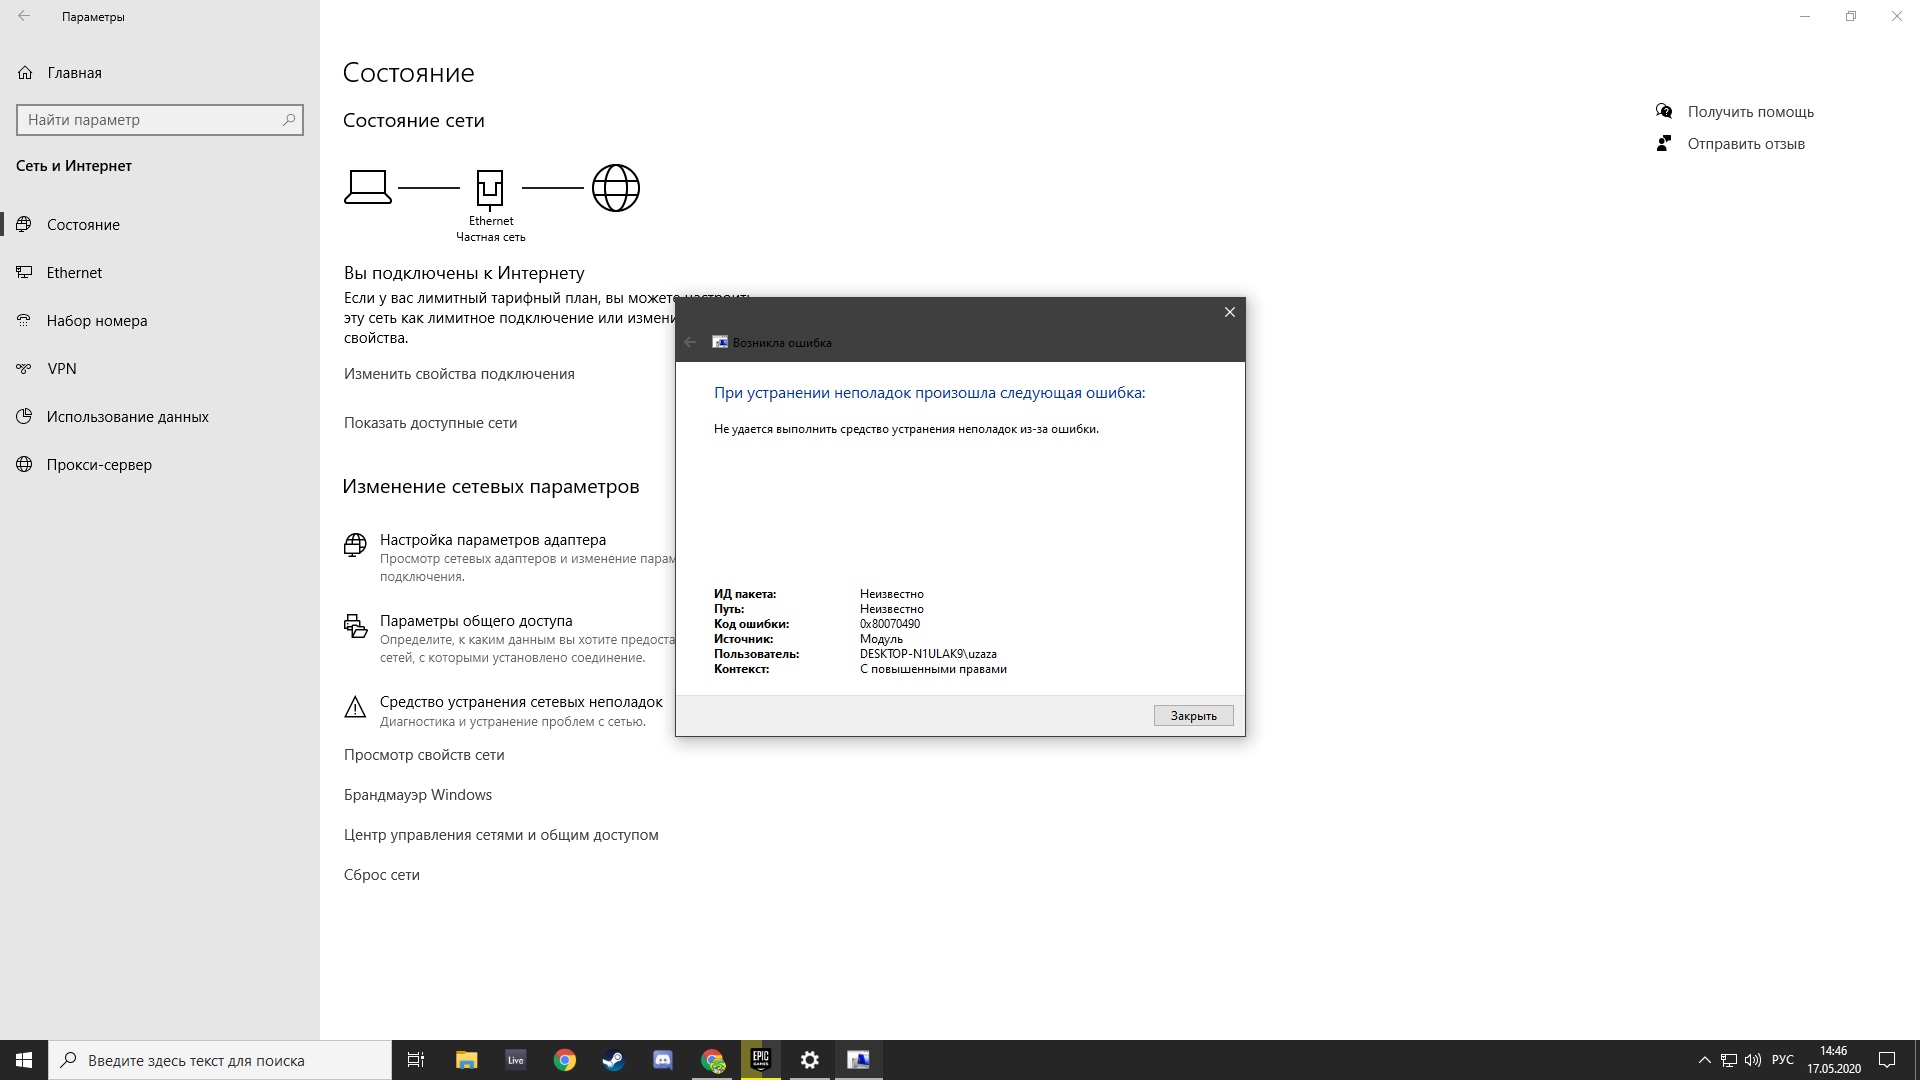
Task: Click Показать доступные сети
Action: click(430, 423)
